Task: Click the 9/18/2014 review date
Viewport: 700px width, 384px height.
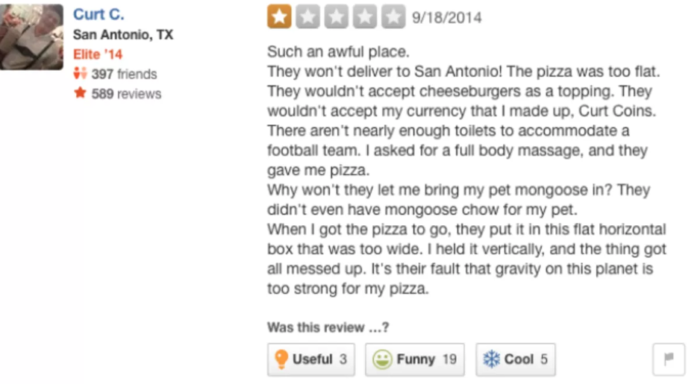Action: pos(446,17)
